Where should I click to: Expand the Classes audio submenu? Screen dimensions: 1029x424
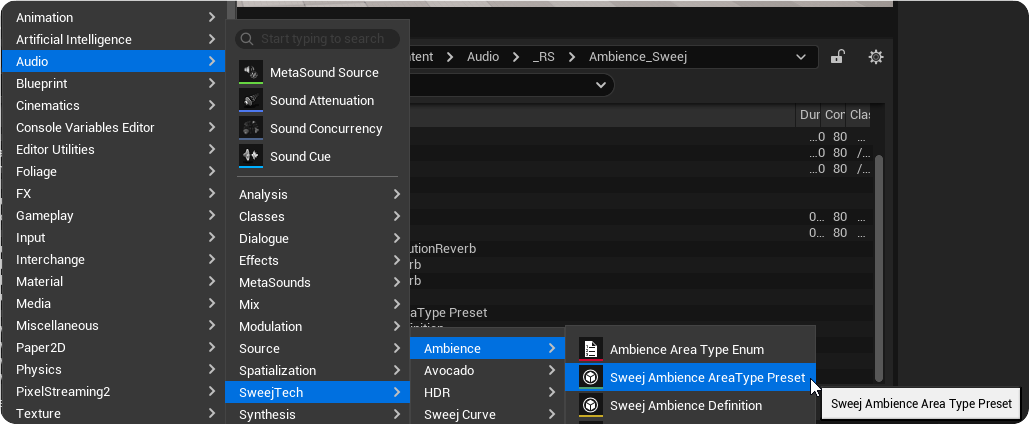click(x=318, y=217)
